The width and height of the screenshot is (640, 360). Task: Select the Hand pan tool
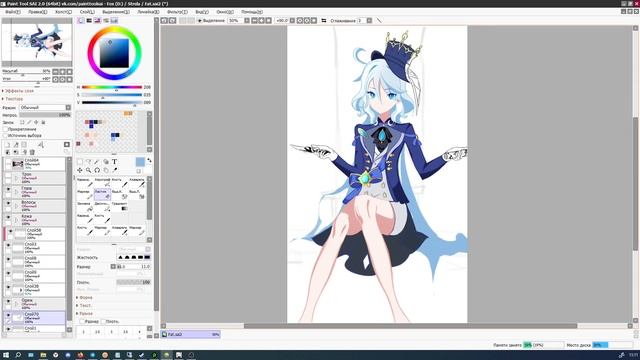[106, 170]
